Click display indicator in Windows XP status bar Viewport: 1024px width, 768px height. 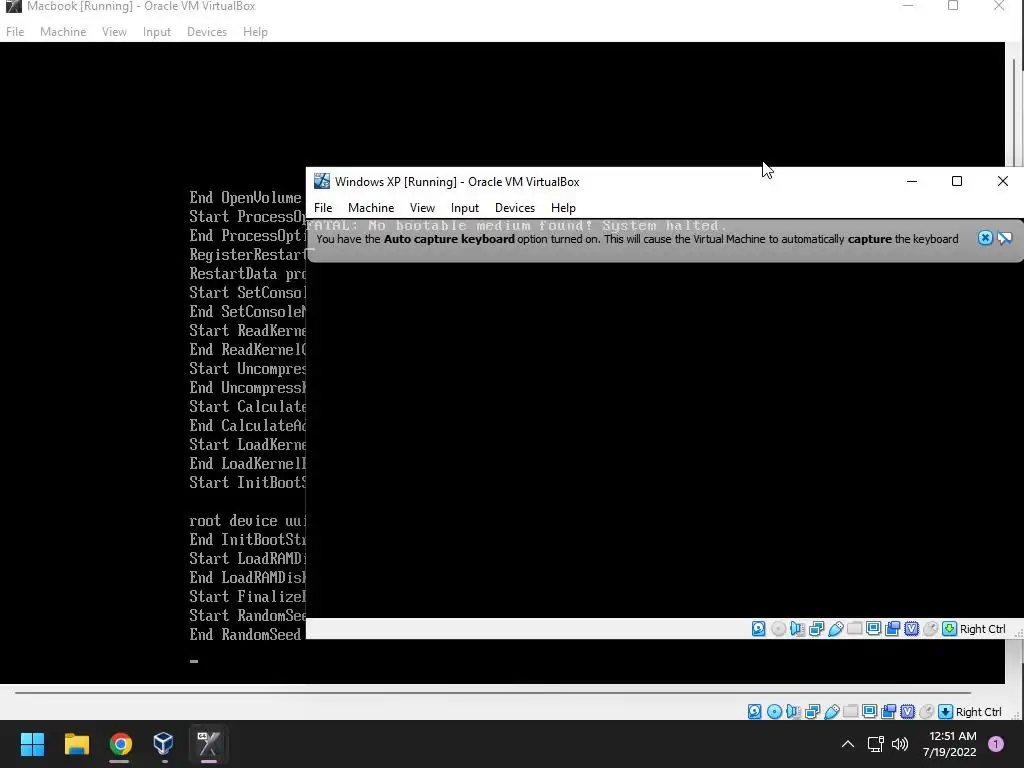tap(873, 629)
